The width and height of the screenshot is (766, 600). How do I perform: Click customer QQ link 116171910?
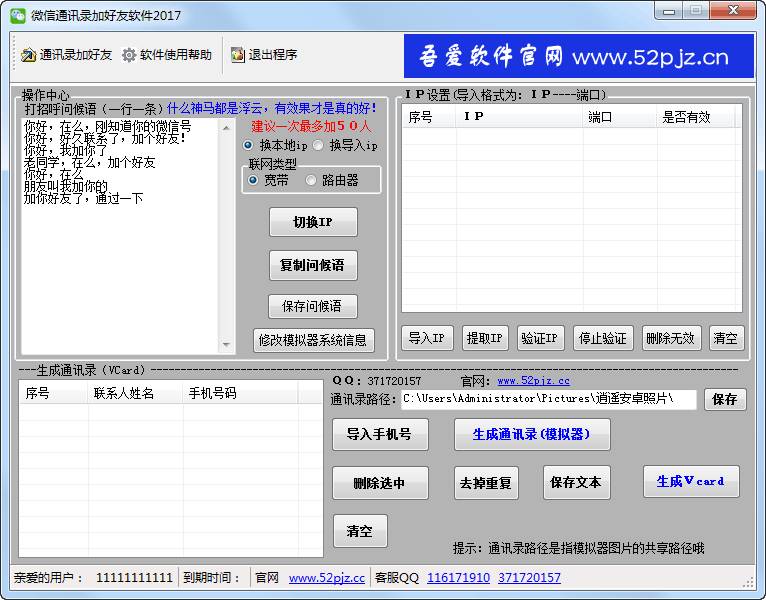point(459,578)
